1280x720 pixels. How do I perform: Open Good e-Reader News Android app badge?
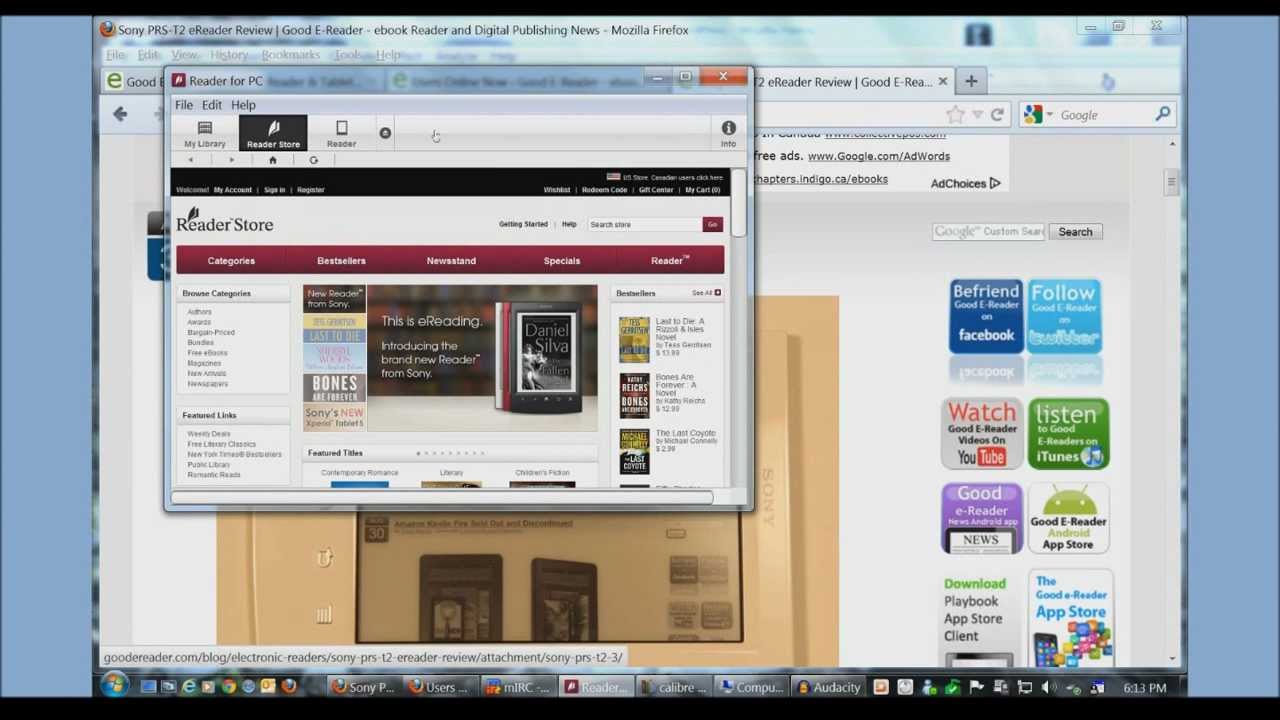pos(981,518)
